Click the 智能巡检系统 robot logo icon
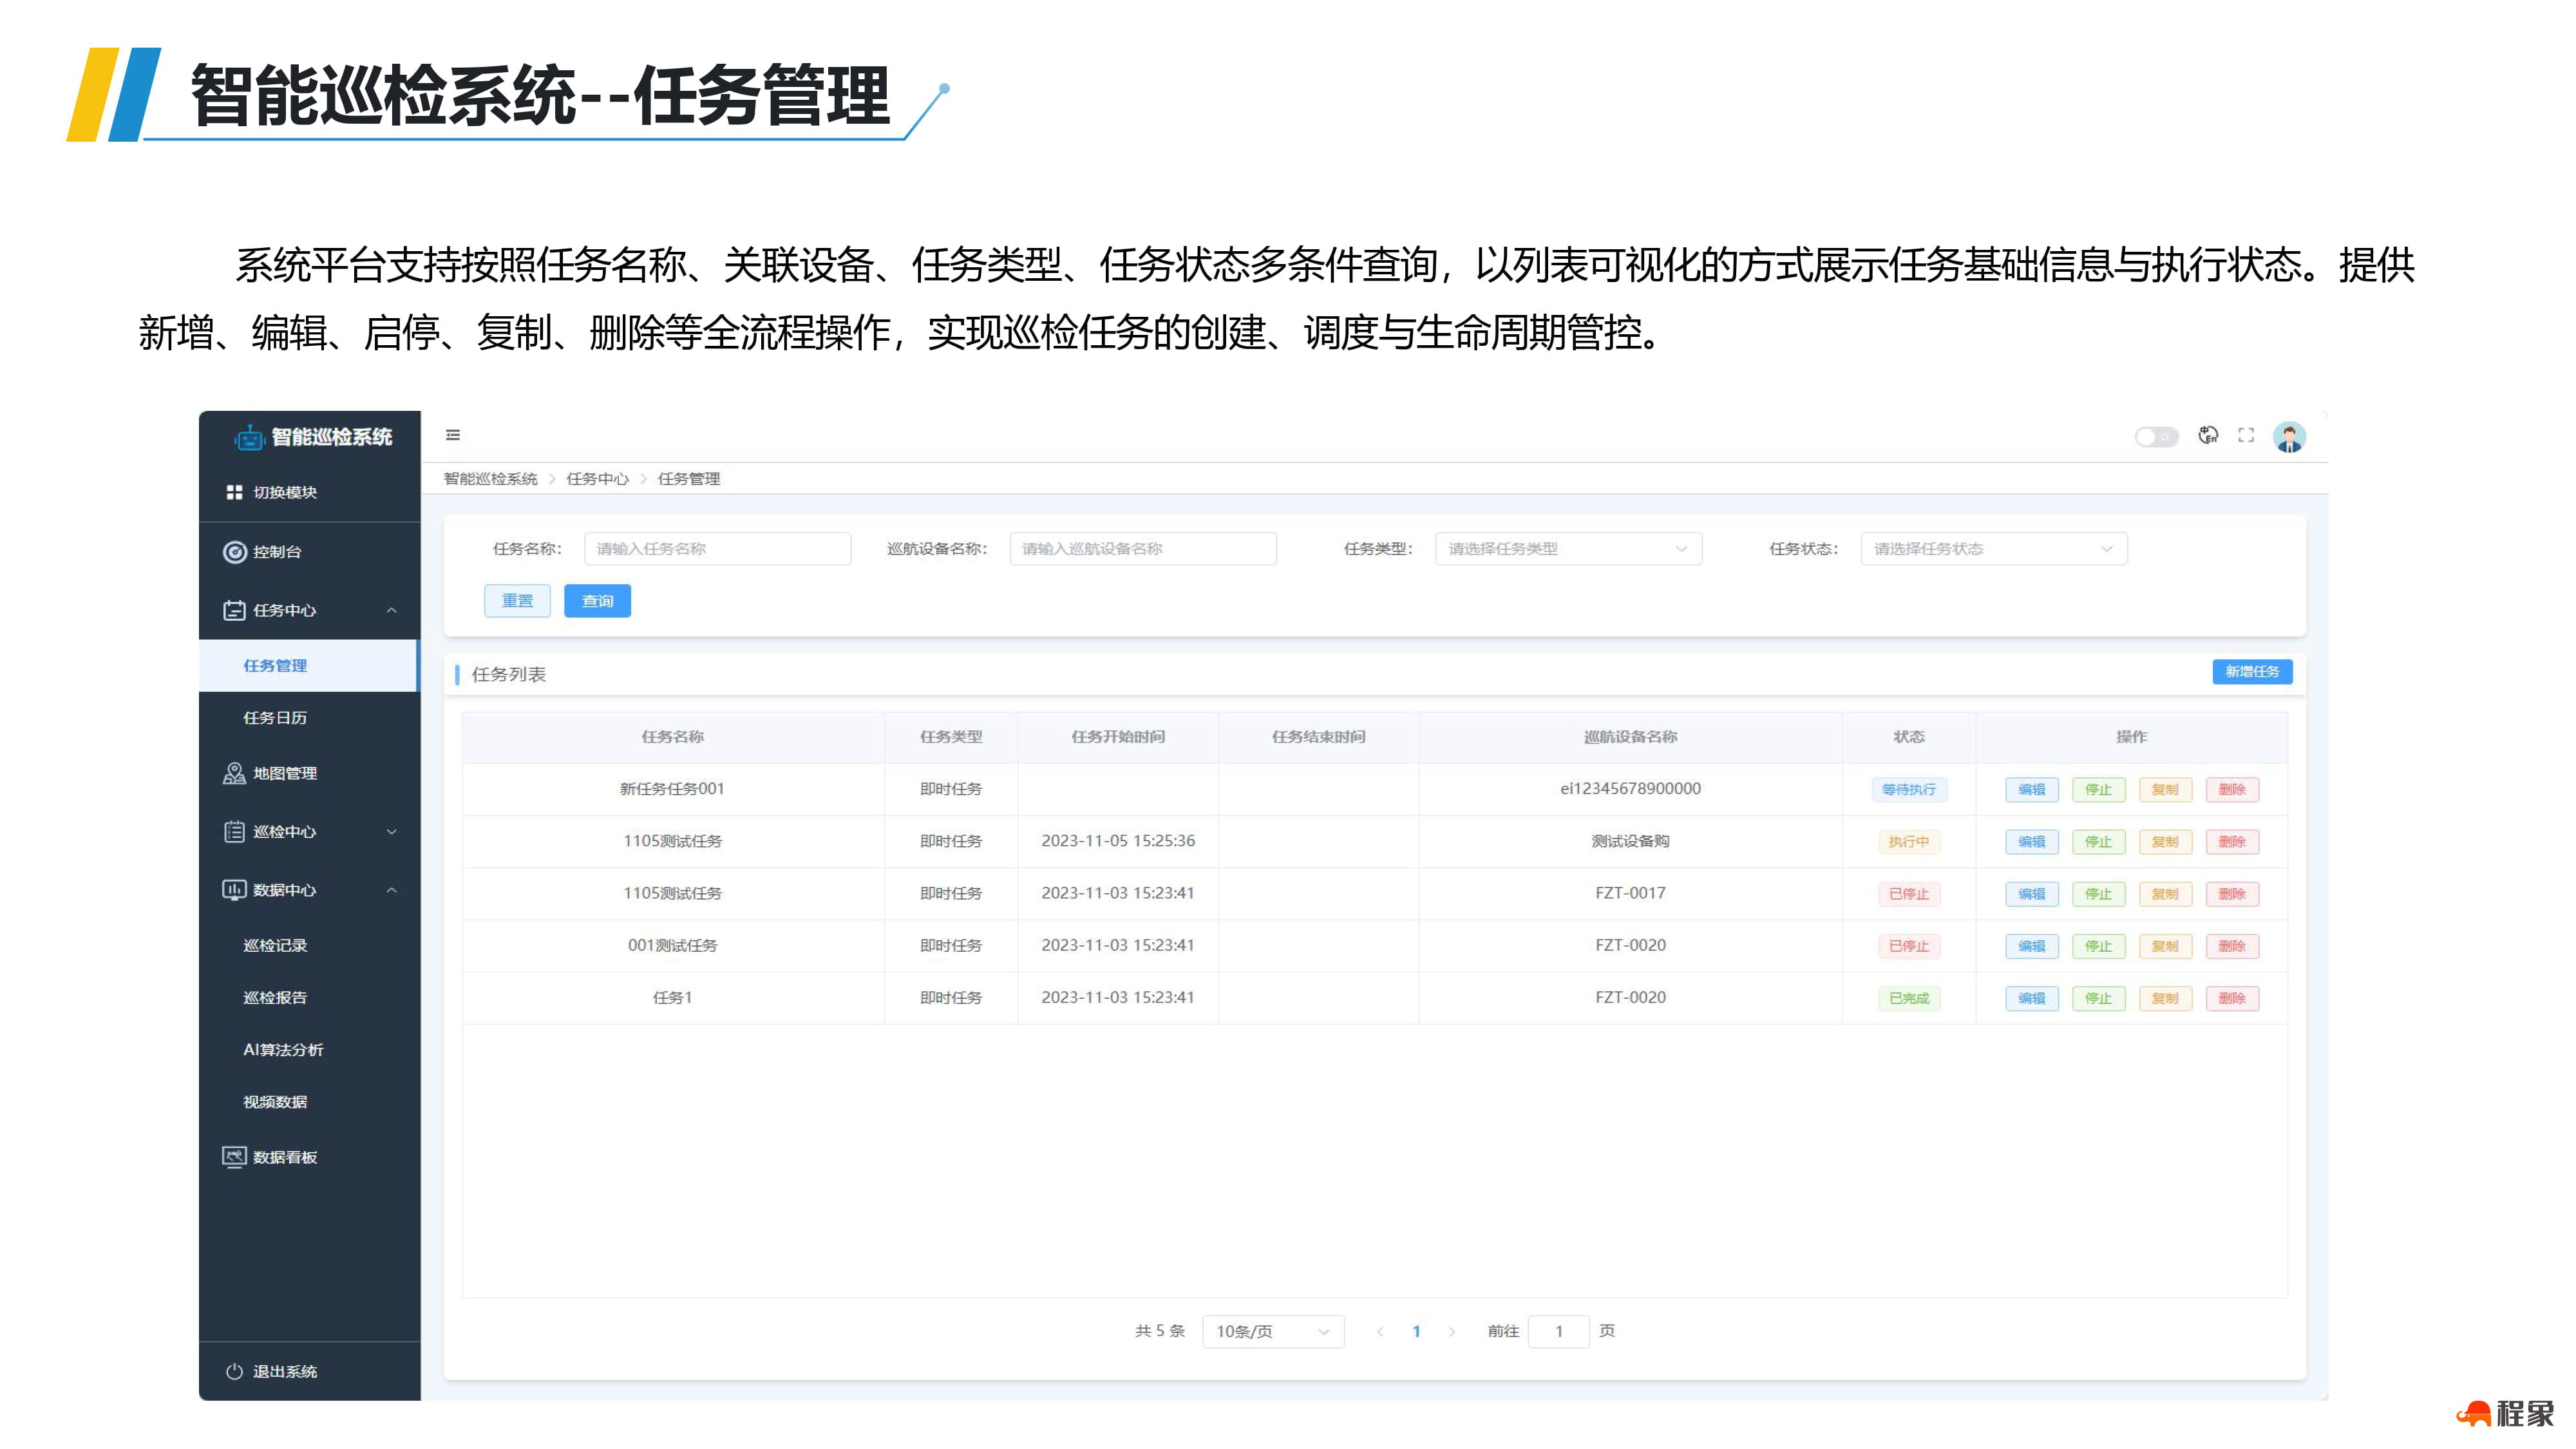Viewport: 2576px width, 1449px height. pos(249,437)
